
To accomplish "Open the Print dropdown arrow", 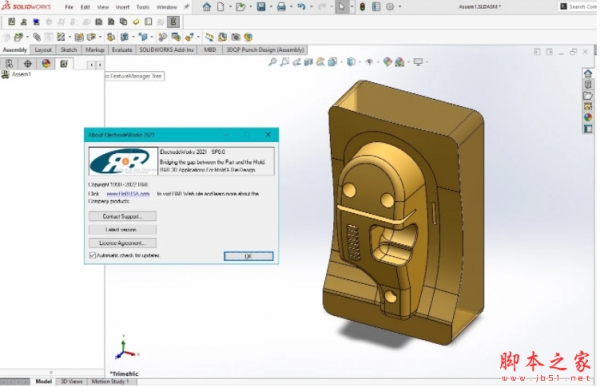I will point(291,7).
